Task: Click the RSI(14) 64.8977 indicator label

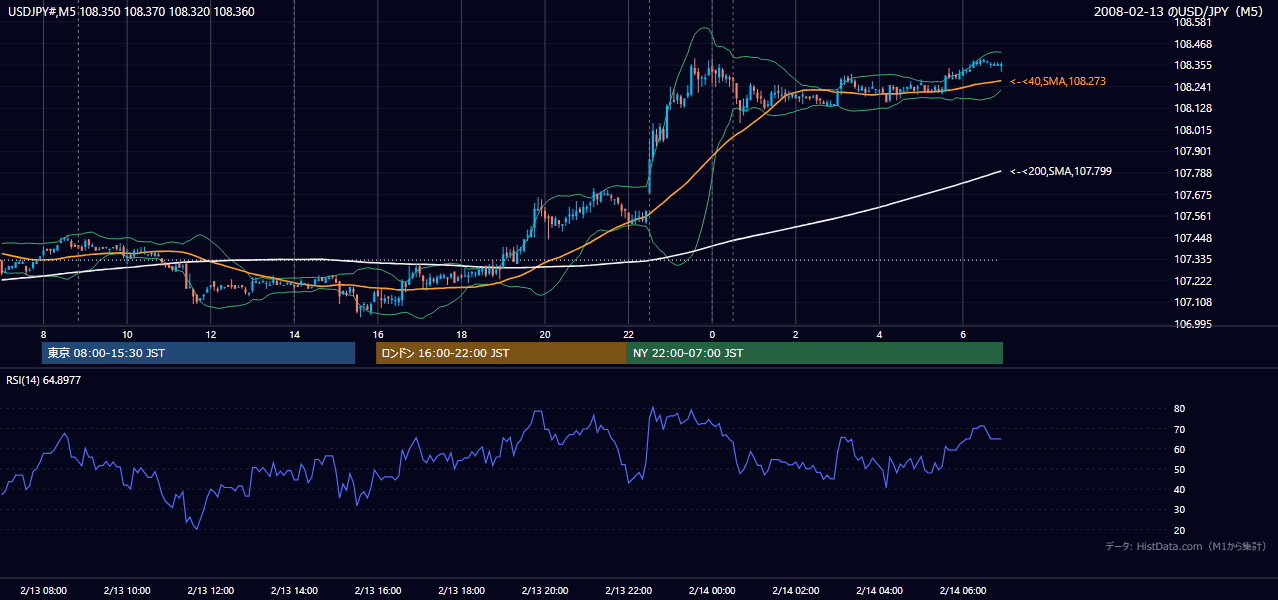Action: 44,380
